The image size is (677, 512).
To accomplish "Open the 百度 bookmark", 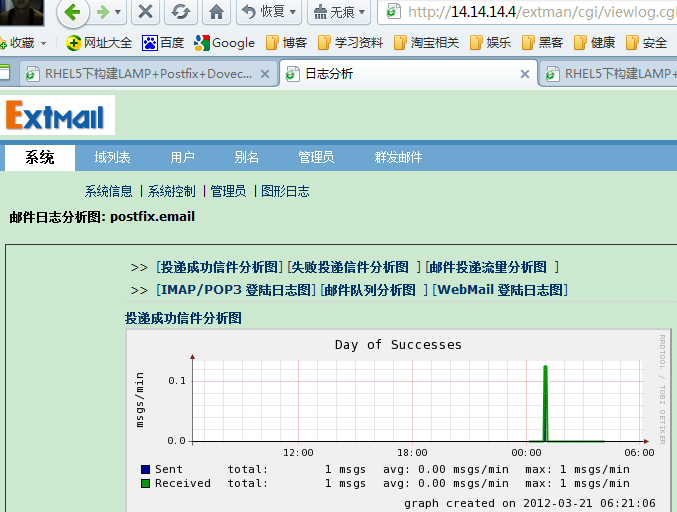I will coord(163,43).
